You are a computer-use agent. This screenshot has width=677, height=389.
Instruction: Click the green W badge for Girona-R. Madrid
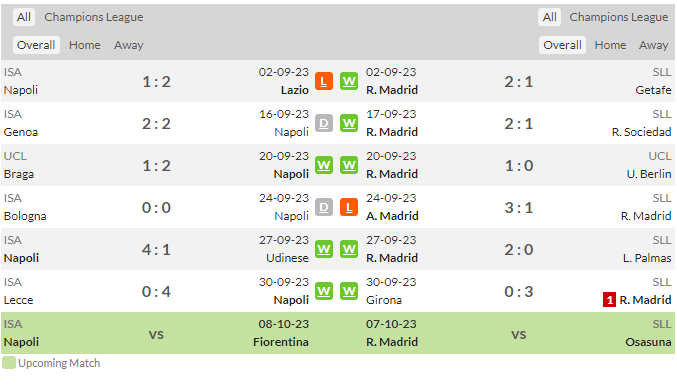point(349,291)
